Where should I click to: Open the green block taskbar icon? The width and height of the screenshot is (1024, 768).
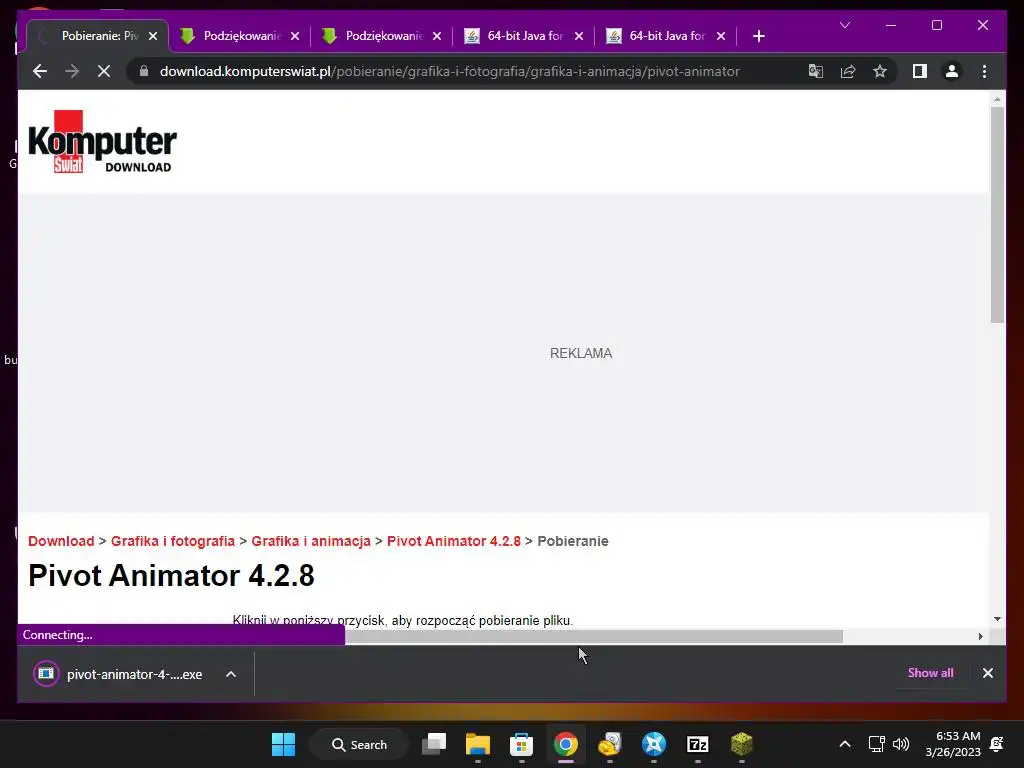(741, 744)
